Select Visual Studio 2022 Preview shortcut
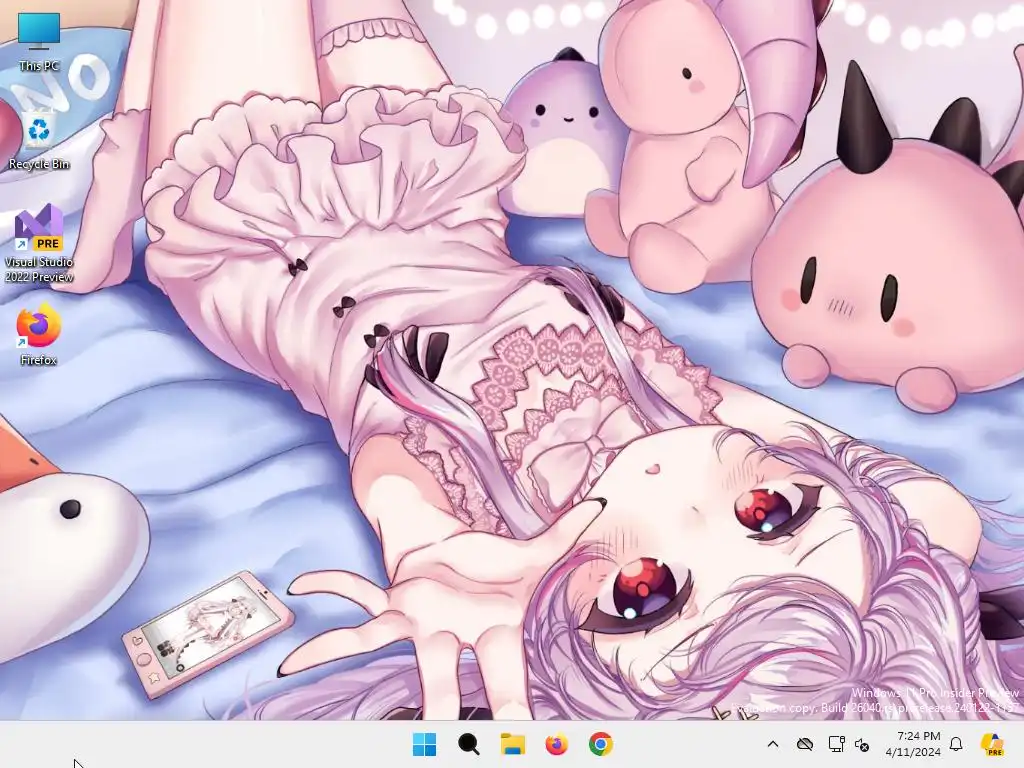This screenshot has height=768, width=1024. tap(39, 243)
